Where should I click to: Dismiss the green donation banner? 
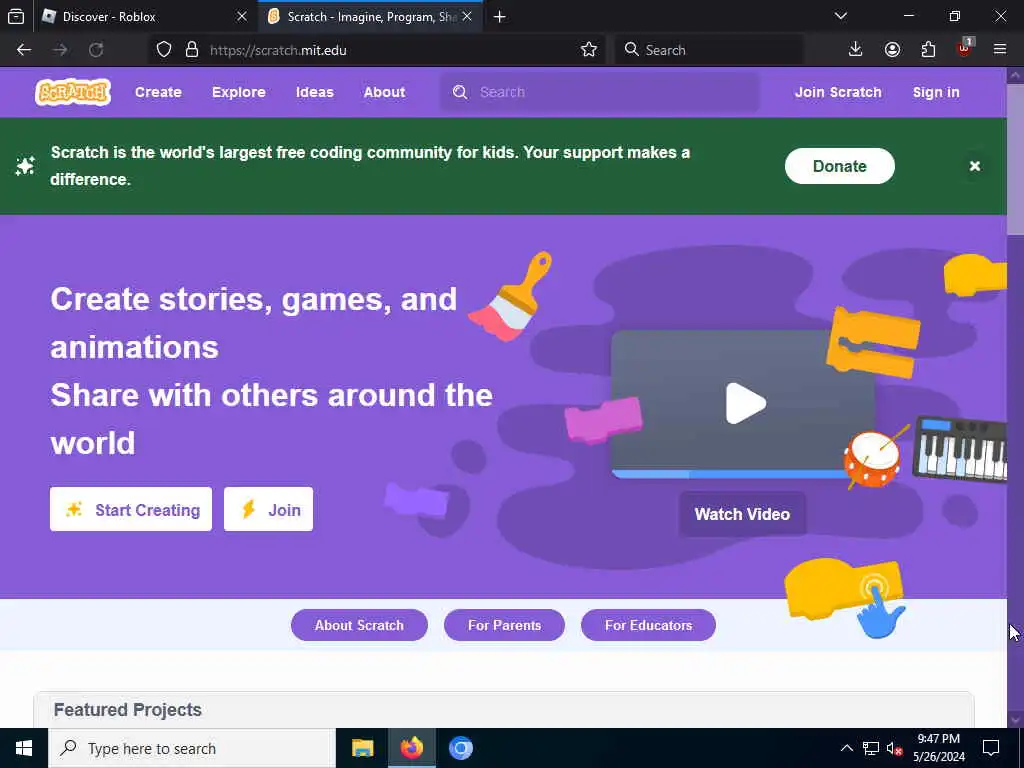pyautogui.click(x=974, y=166)
